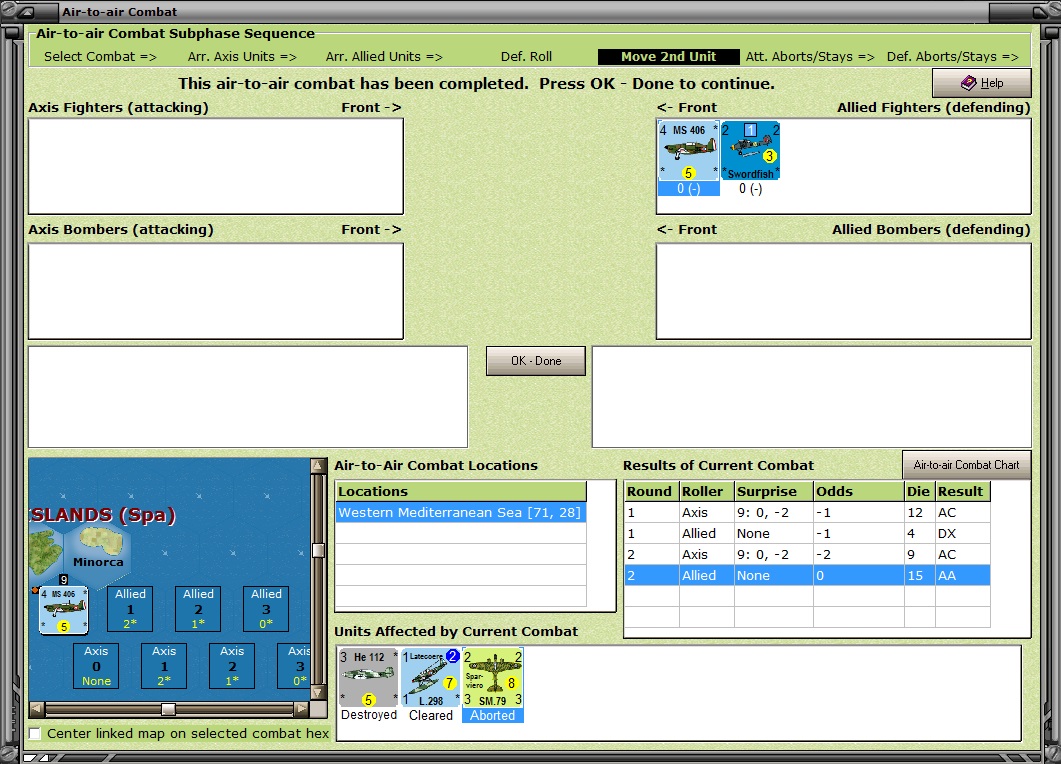Click the MS 406 counter on the mini map
Viewport: 1061px width, 764px height.
pos(64,610)
